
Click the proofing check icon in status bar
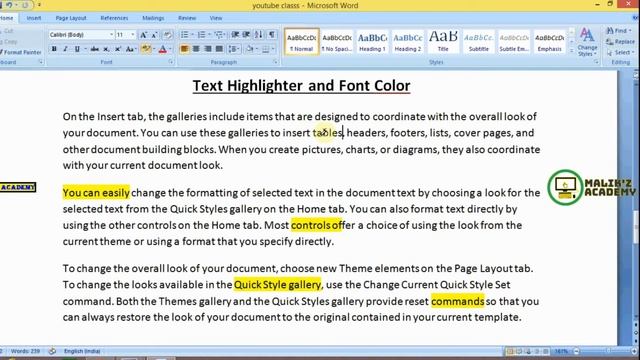(x=52, y=351)
